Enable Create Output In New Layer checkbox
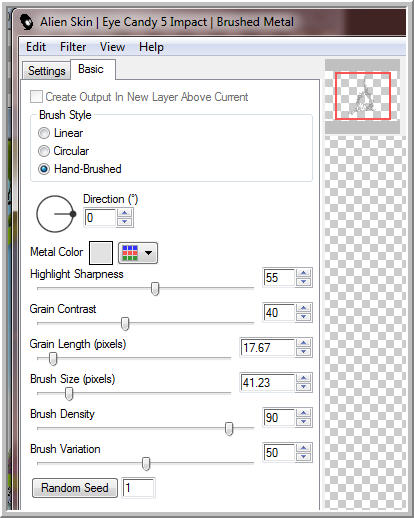The height and width of the screenshot is (518, 414). [36, 97]
